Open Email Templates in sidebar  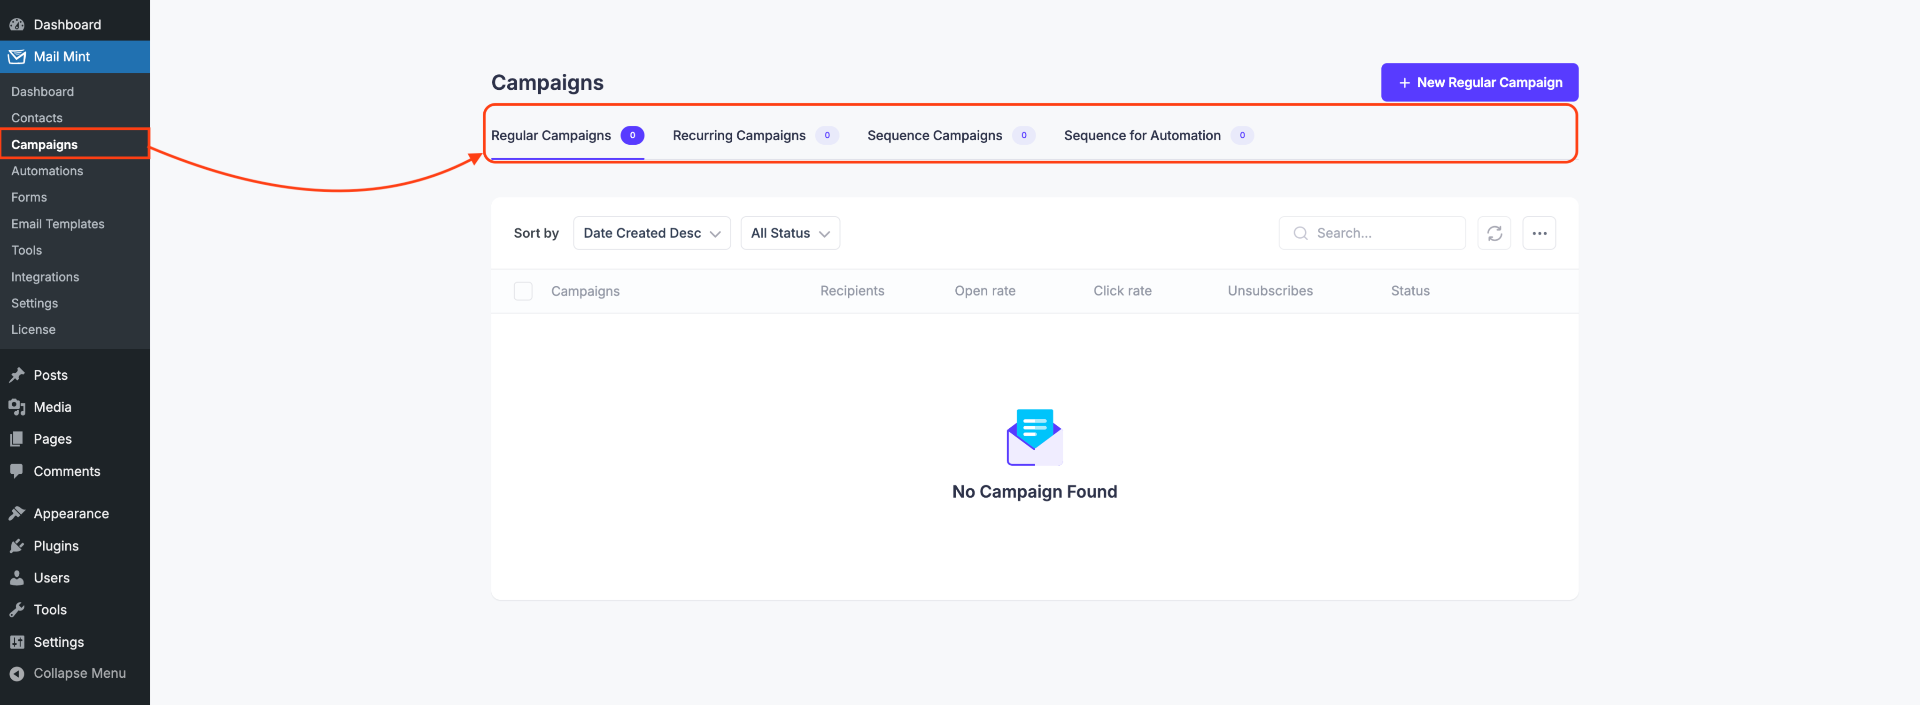[x=58, y=224]
